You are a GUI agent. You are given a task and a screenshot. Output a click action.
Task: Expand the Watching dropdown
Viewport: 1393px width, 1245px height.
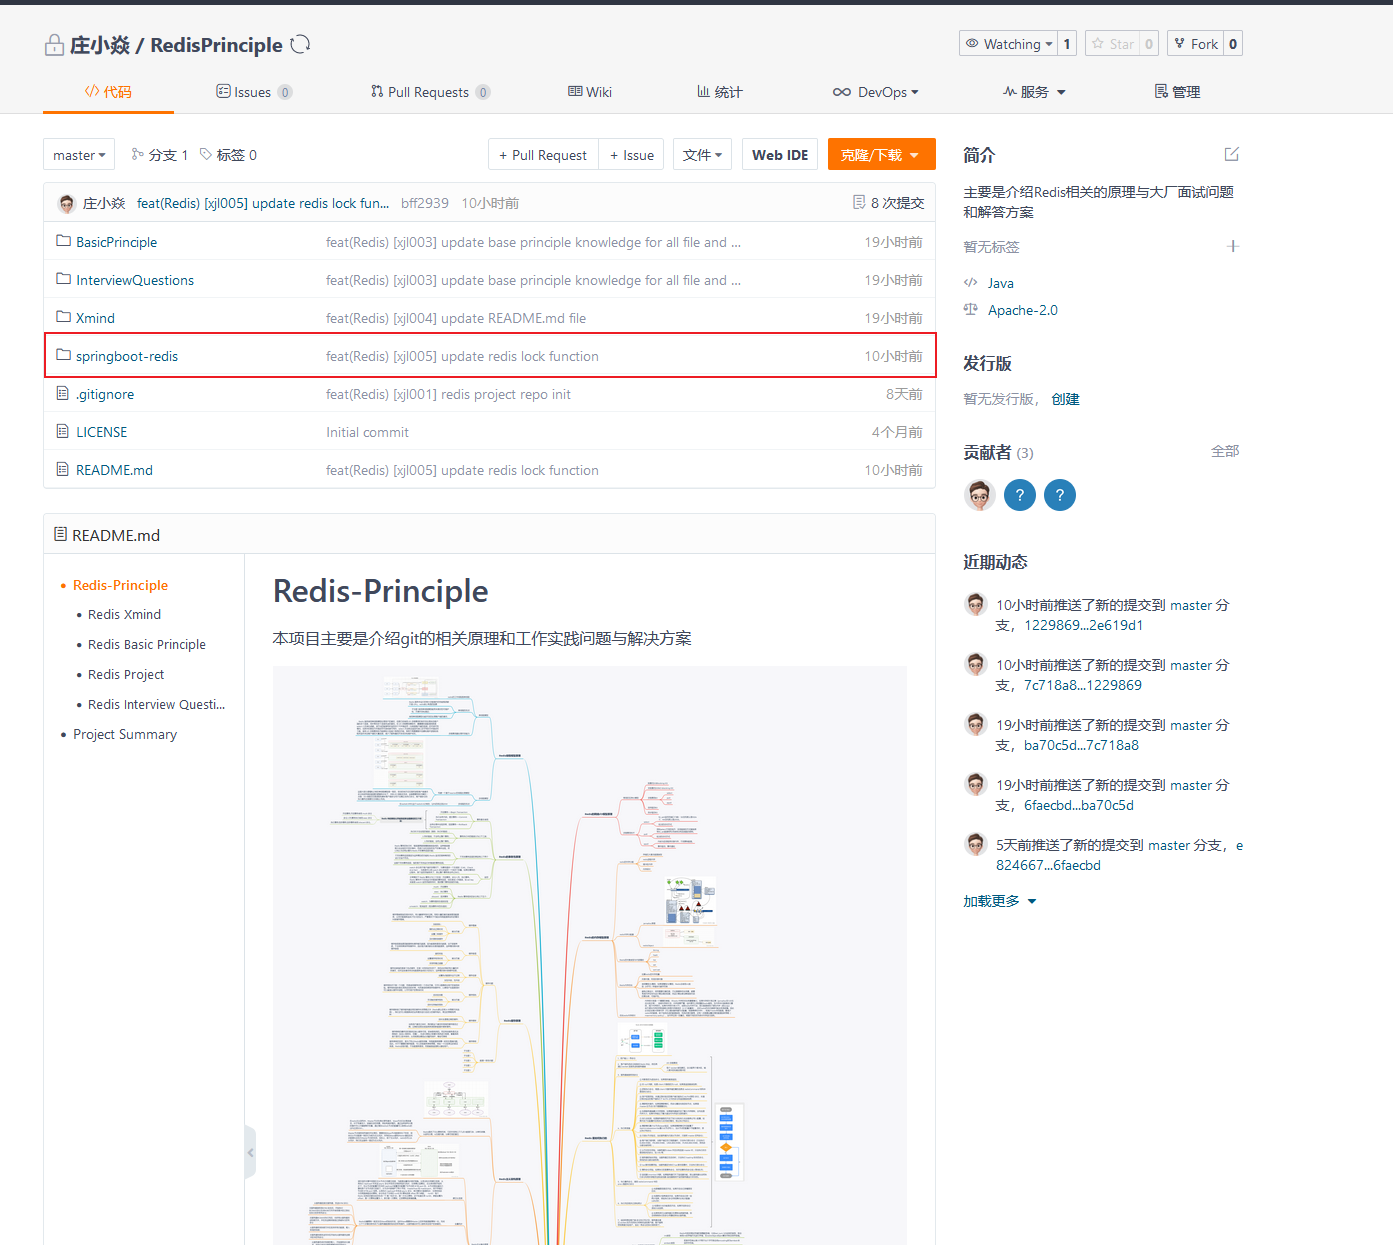[x=1009, y=44]
